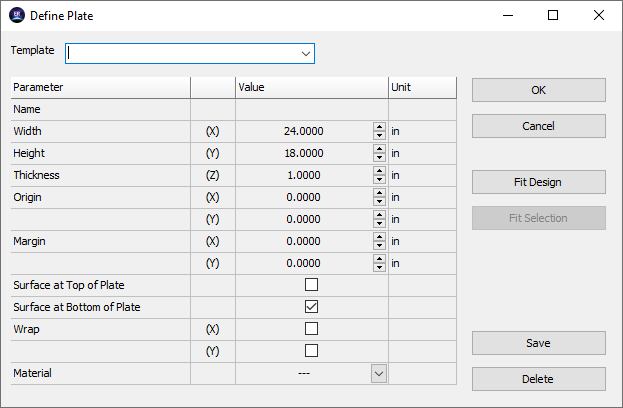Enable Surface at Top of Plate
The height and width of the screenshot is (408, 623).
point(311,285)
